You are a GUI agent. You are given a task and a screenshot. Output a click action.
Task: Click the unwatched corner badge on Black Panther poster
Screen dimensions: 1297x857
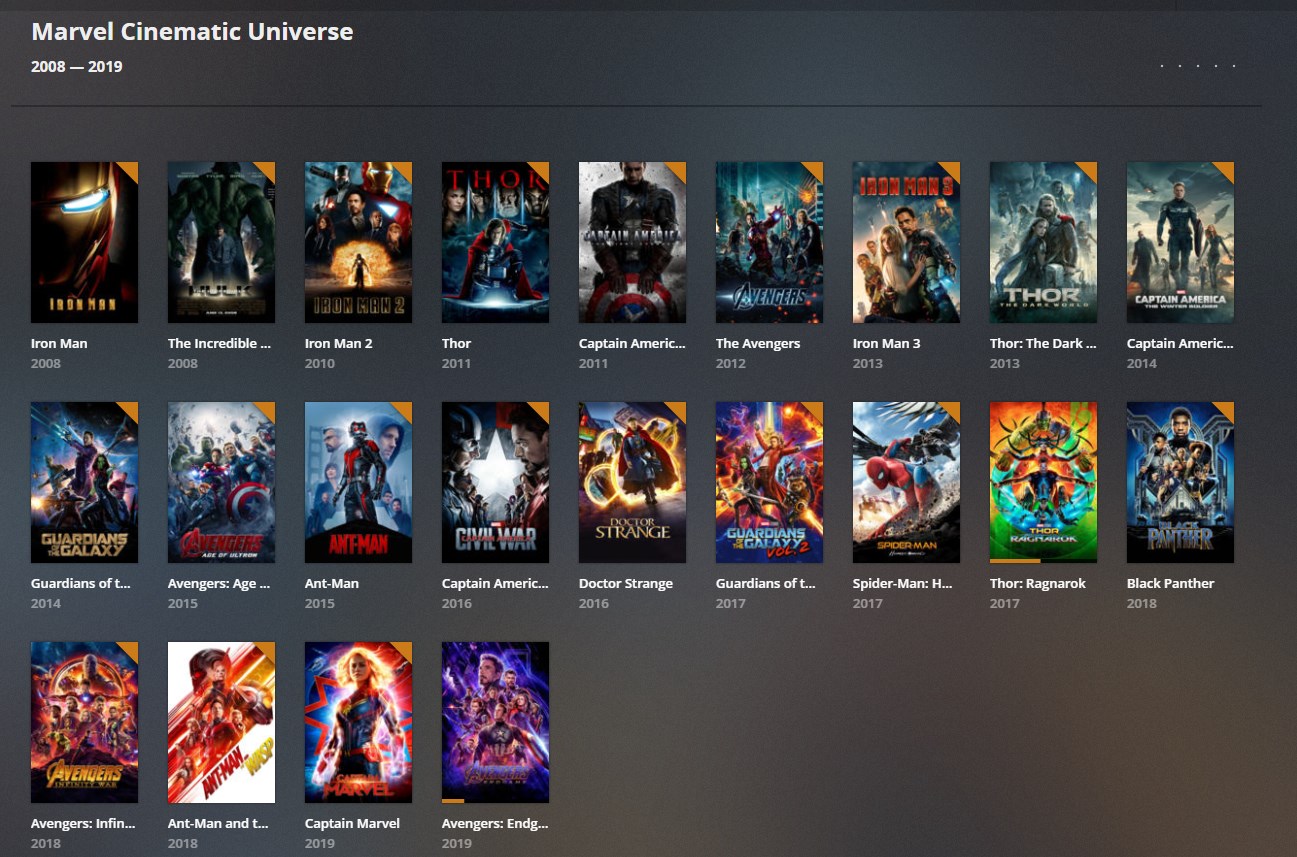click(x=1226, y=410)
